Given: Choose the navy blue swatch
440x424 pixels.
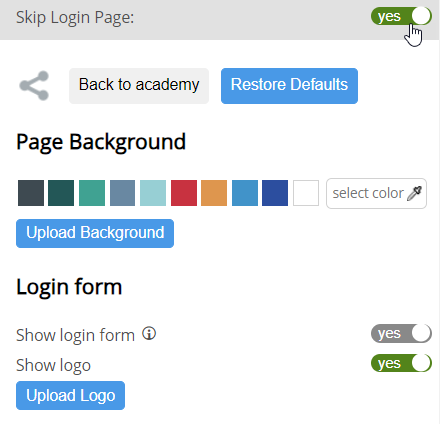Looking at the screenshot, I should point(275,193).
